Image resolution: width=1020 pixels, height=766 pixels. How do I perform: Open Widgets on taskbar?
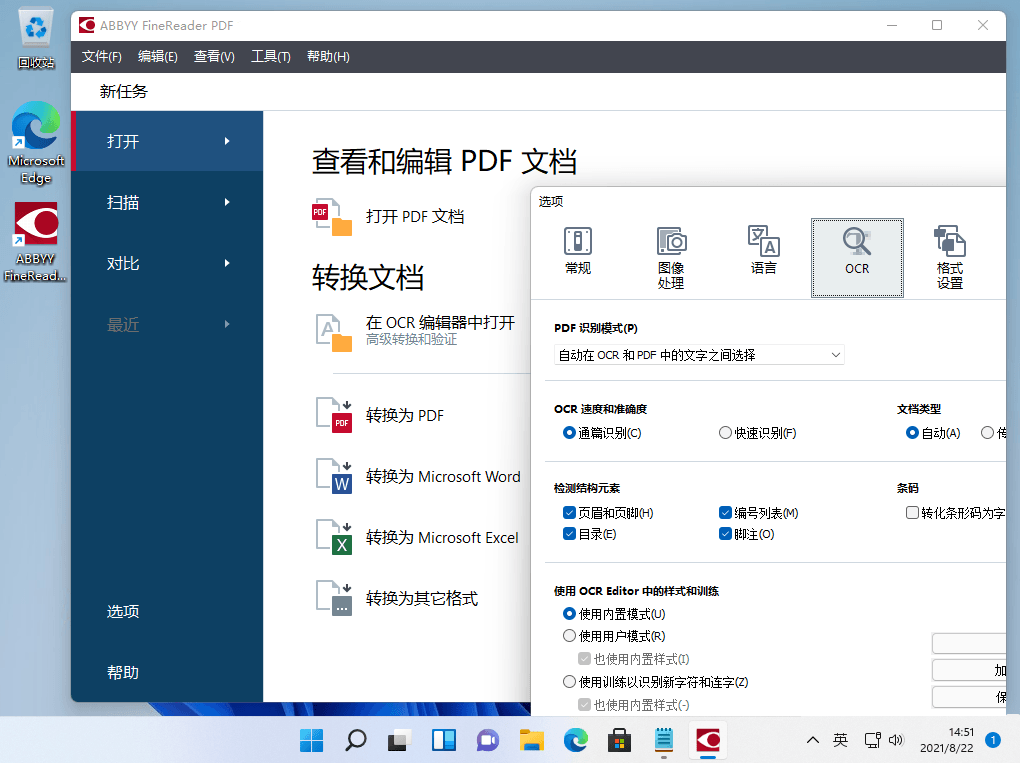click(444, 741)
